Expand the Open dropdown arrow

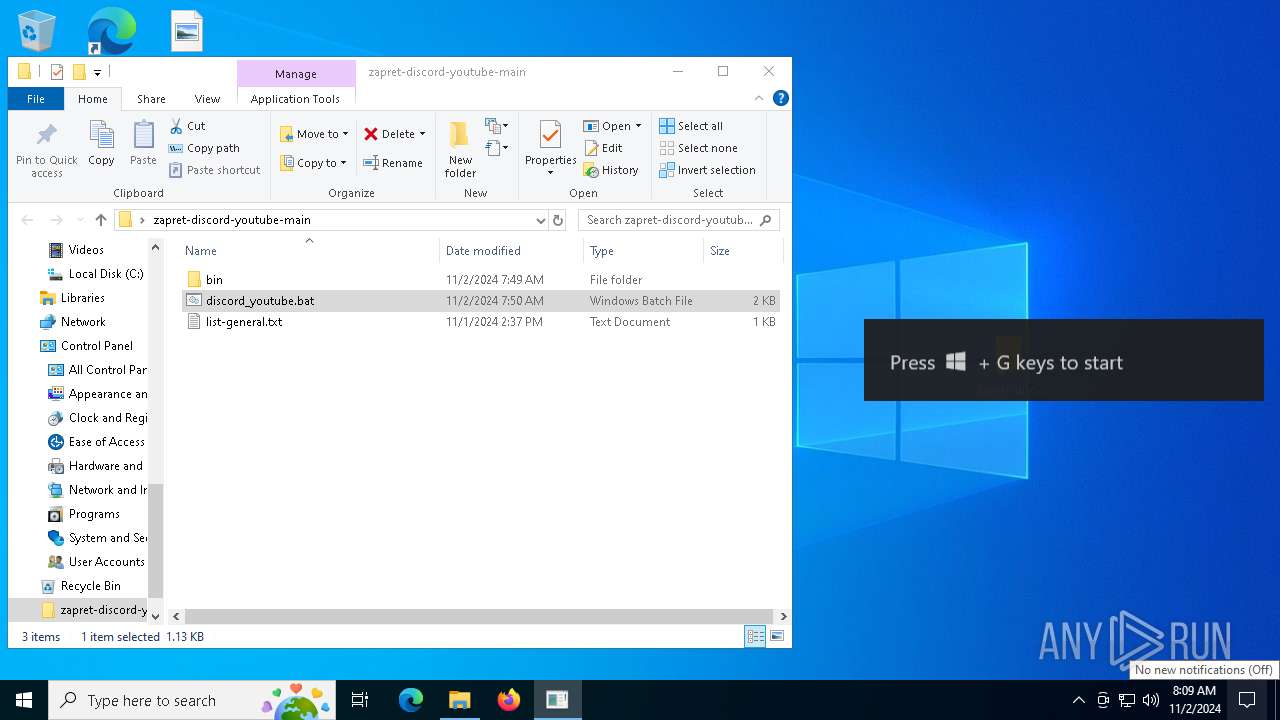638,126
